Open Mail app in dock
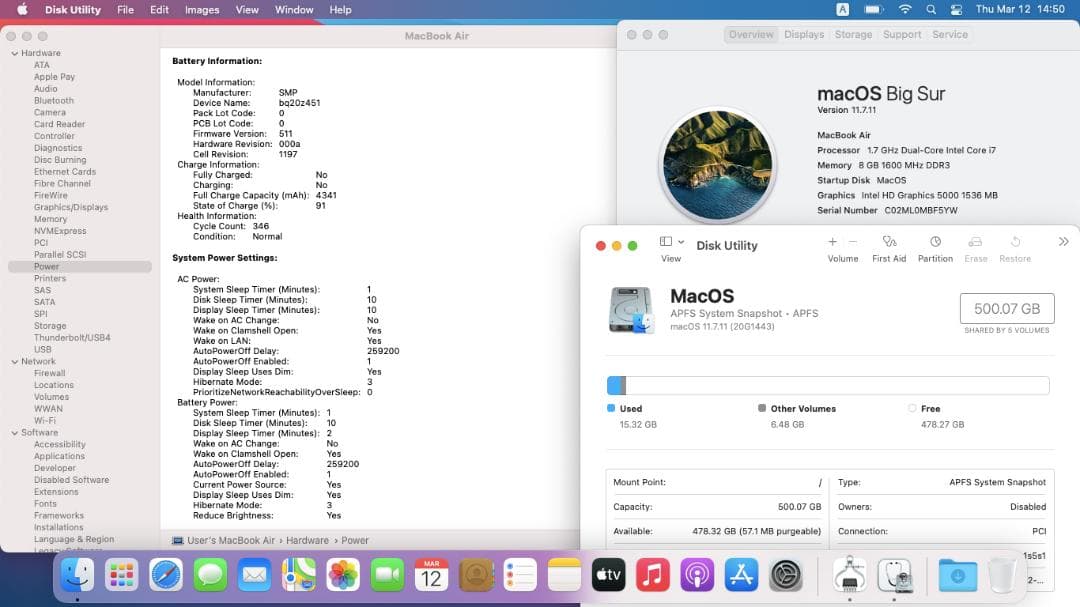Screen dimensions: 1080x607 [254, 575]
